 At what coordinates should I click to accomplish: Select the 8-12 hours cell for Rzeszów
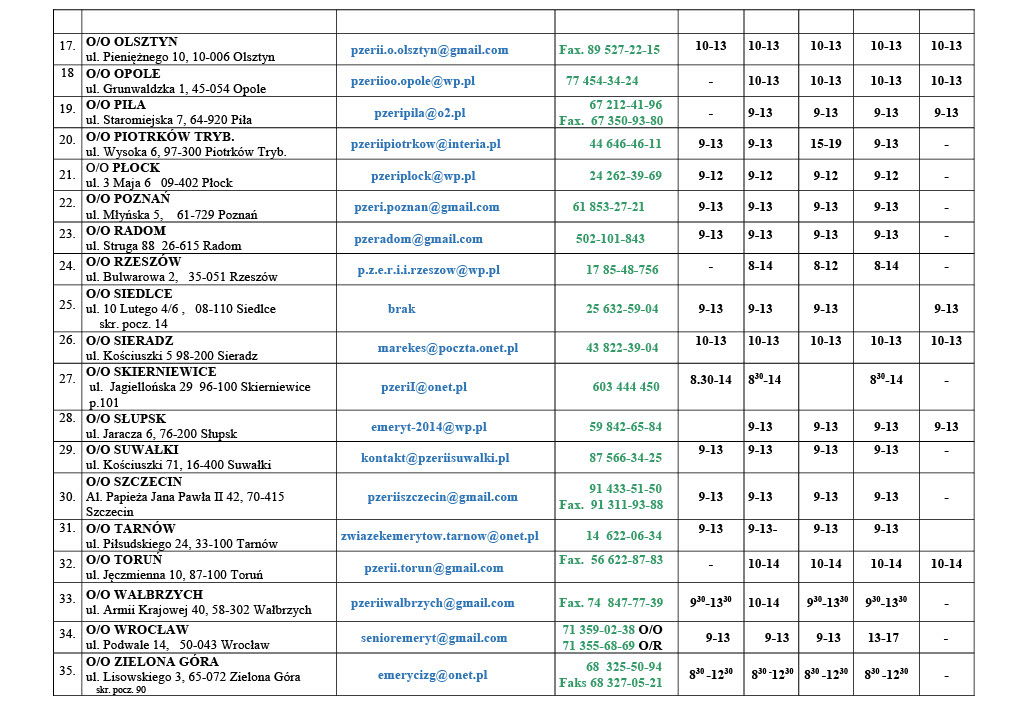tap(826, 266)
